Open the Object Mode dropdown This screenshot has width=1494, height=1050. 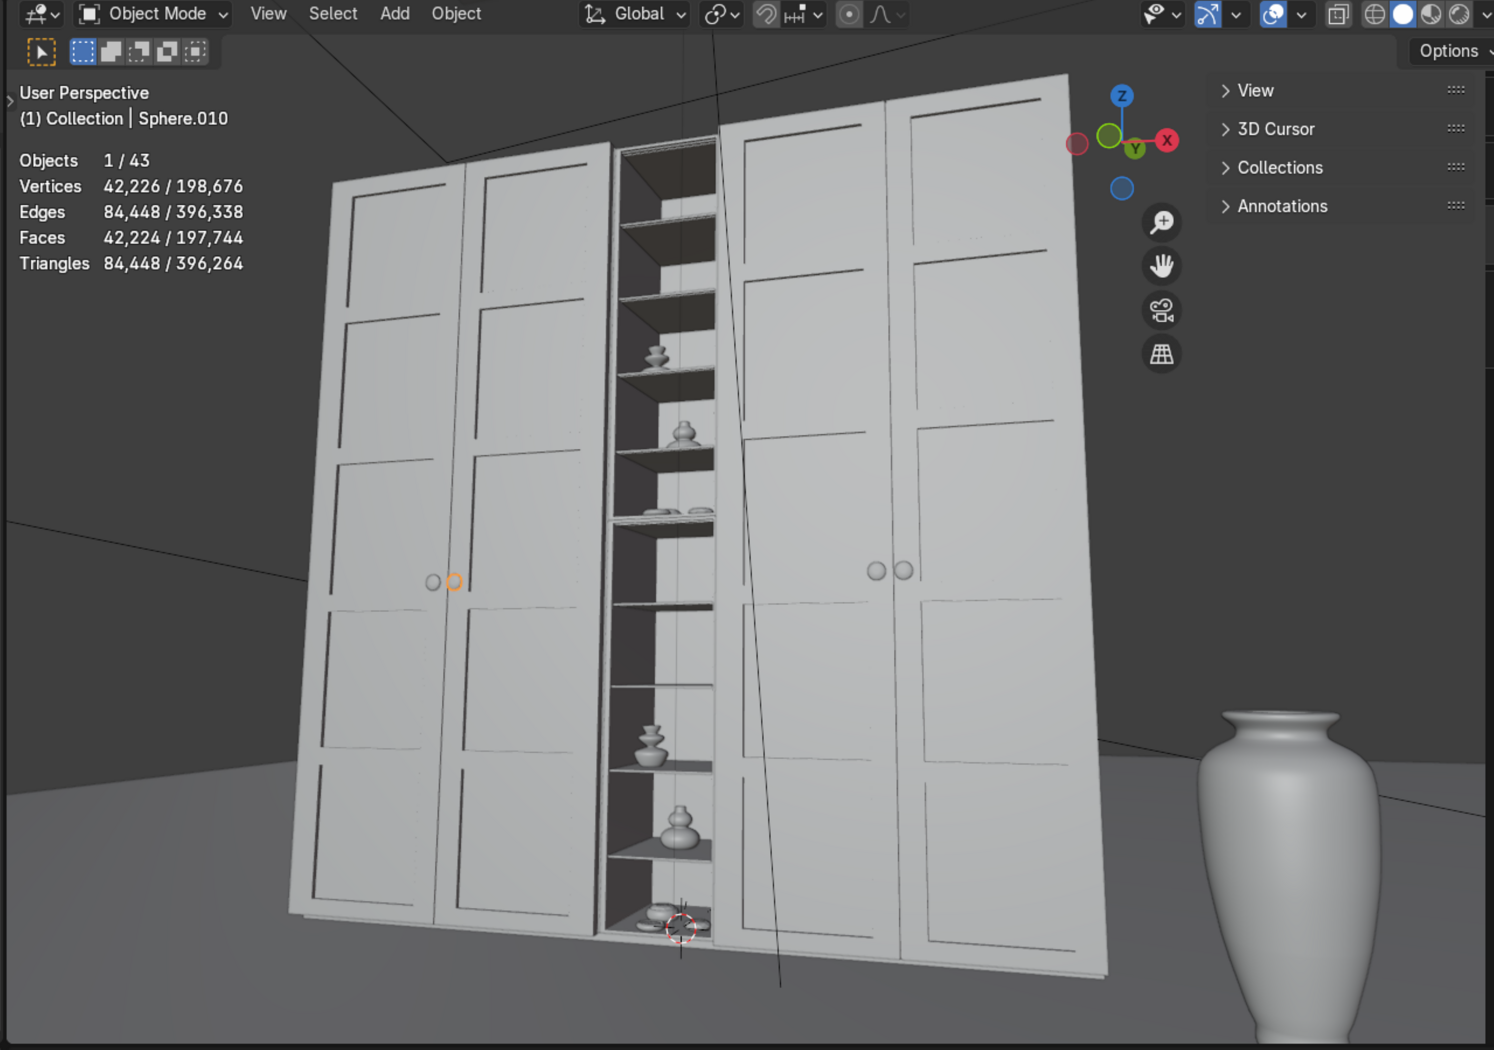154,14
